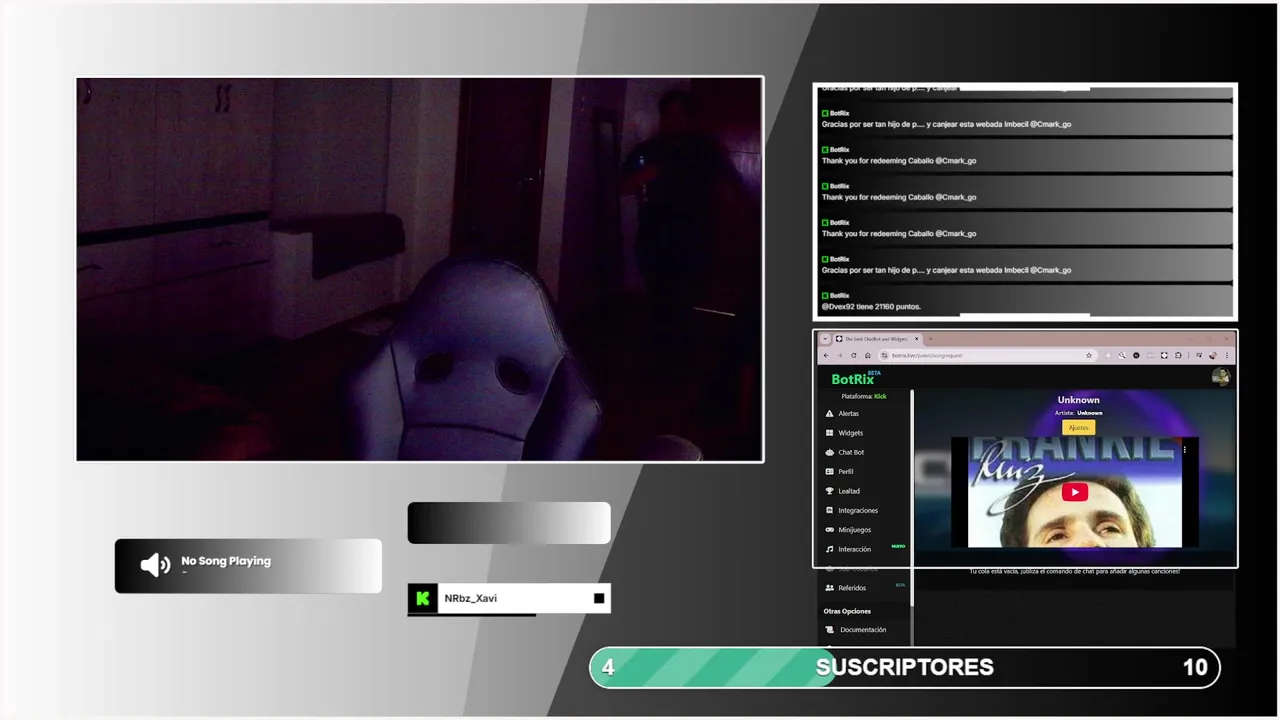This screenshot has height=720, width=1280.
Task: Click the site info icon in address bar
Action: 884,355
